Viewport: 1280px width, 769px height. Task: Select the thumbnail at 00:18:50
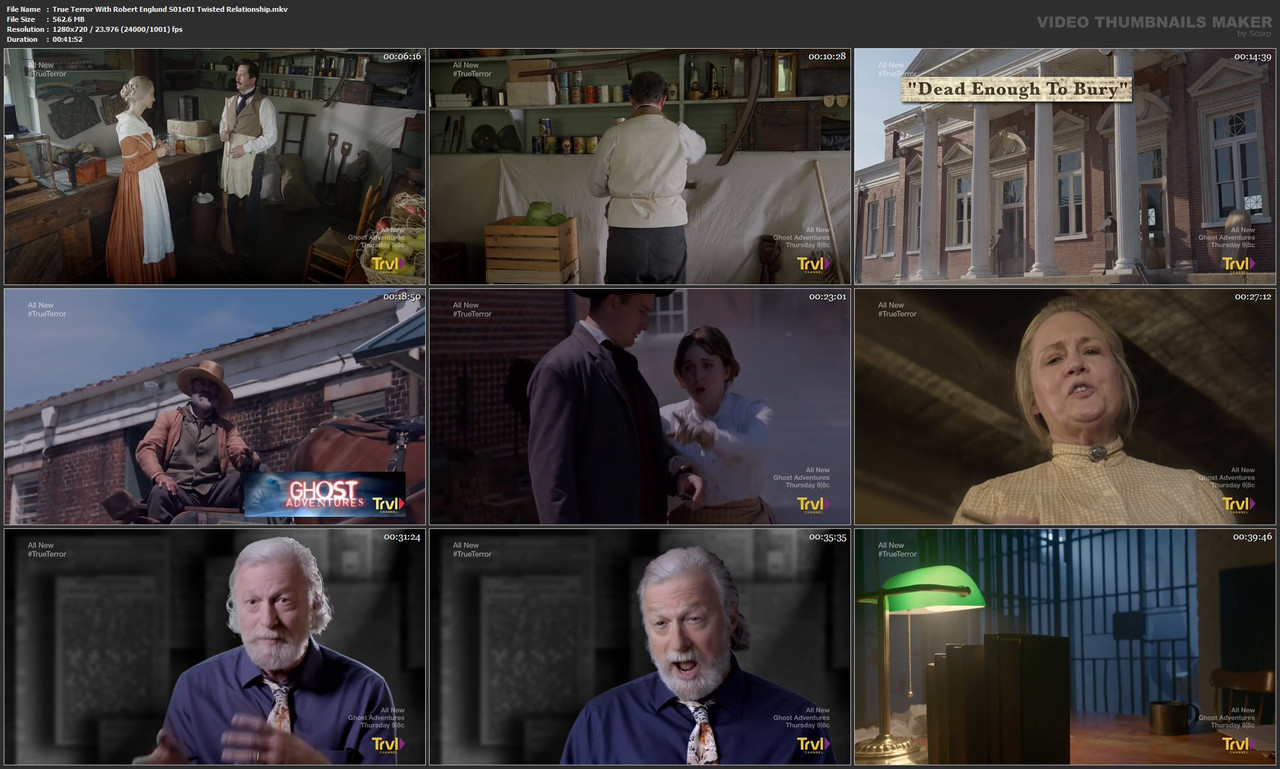pos(215,406)
